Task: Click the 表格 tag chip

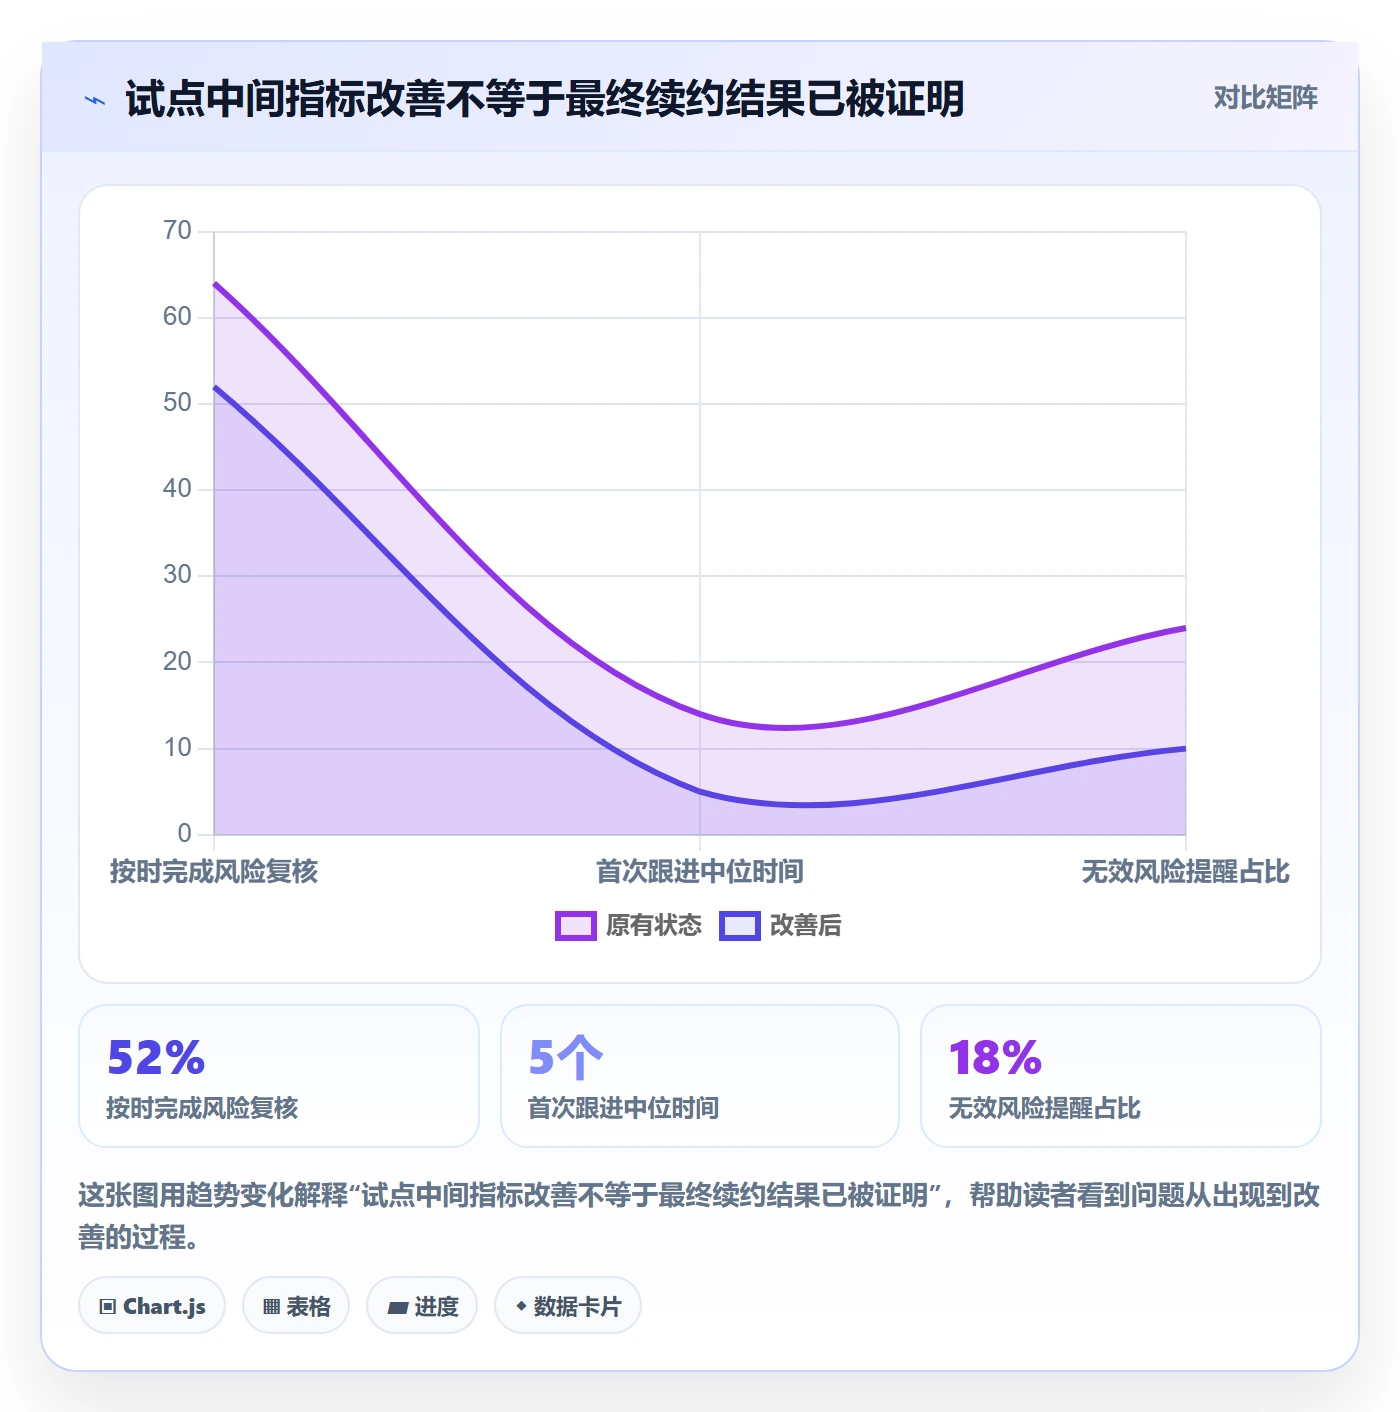Action: 296,1305
